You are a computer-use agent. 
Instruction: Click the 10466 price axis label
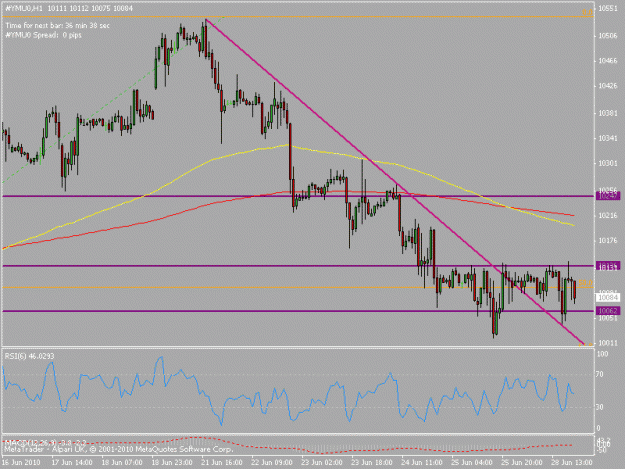608,61
